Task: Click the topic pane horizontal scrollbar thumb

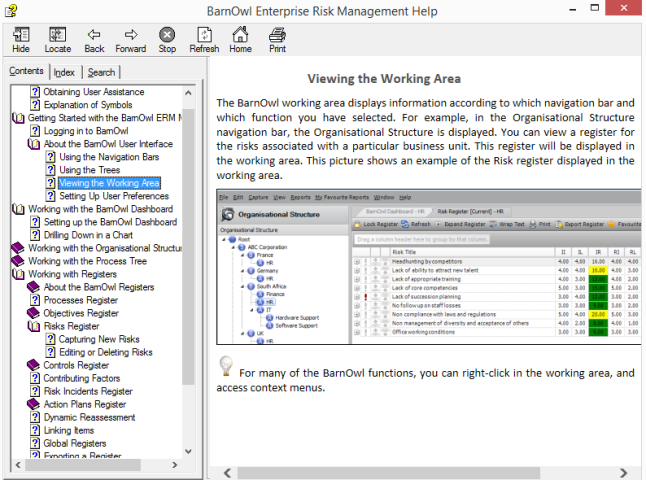Action: pyautogui.click(x=389, y=473)
